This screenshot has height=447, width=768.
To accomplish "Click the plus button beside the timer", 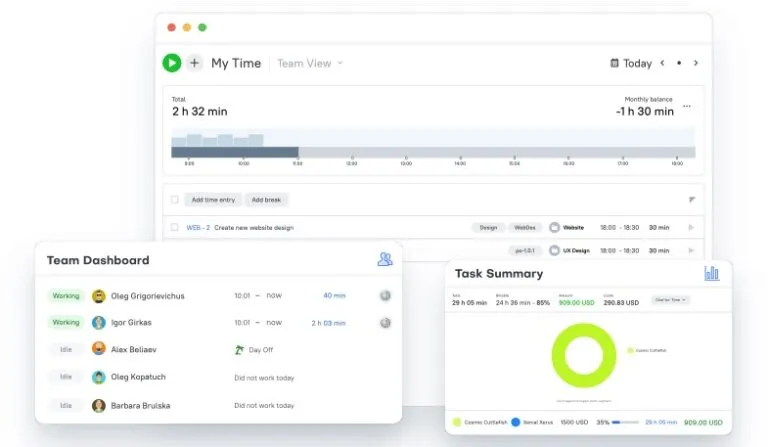I will (x=194, y=63).
